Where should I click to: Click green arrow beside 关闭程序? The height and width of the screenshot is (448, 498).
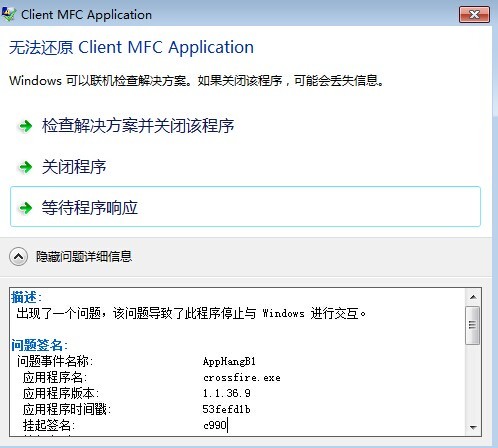[25, 167]
